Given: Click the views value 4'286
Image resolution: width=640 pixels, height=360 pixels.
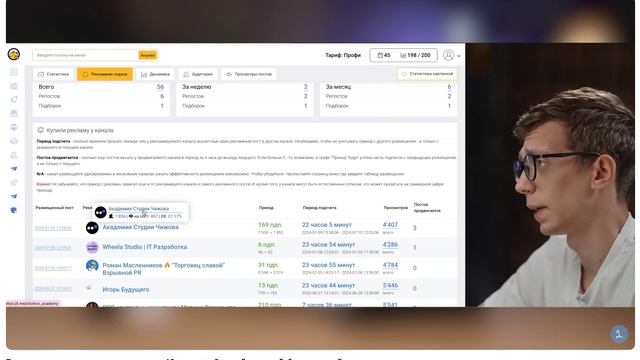Looking at the screenshot, I should [390, 244].
